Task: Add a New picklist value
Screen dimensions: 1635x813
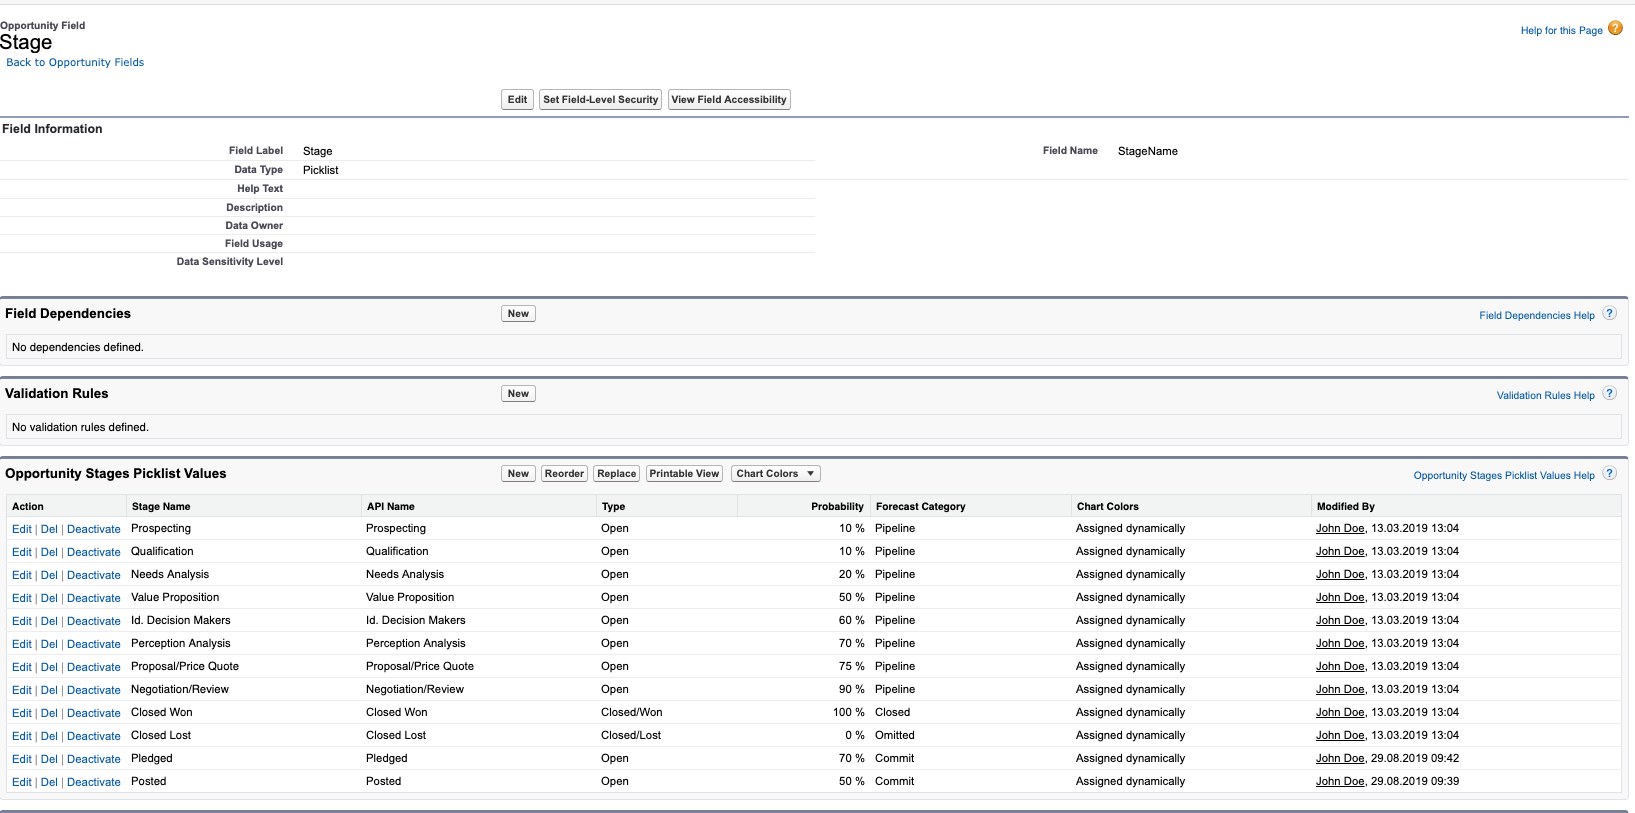Action: point(518,474)
